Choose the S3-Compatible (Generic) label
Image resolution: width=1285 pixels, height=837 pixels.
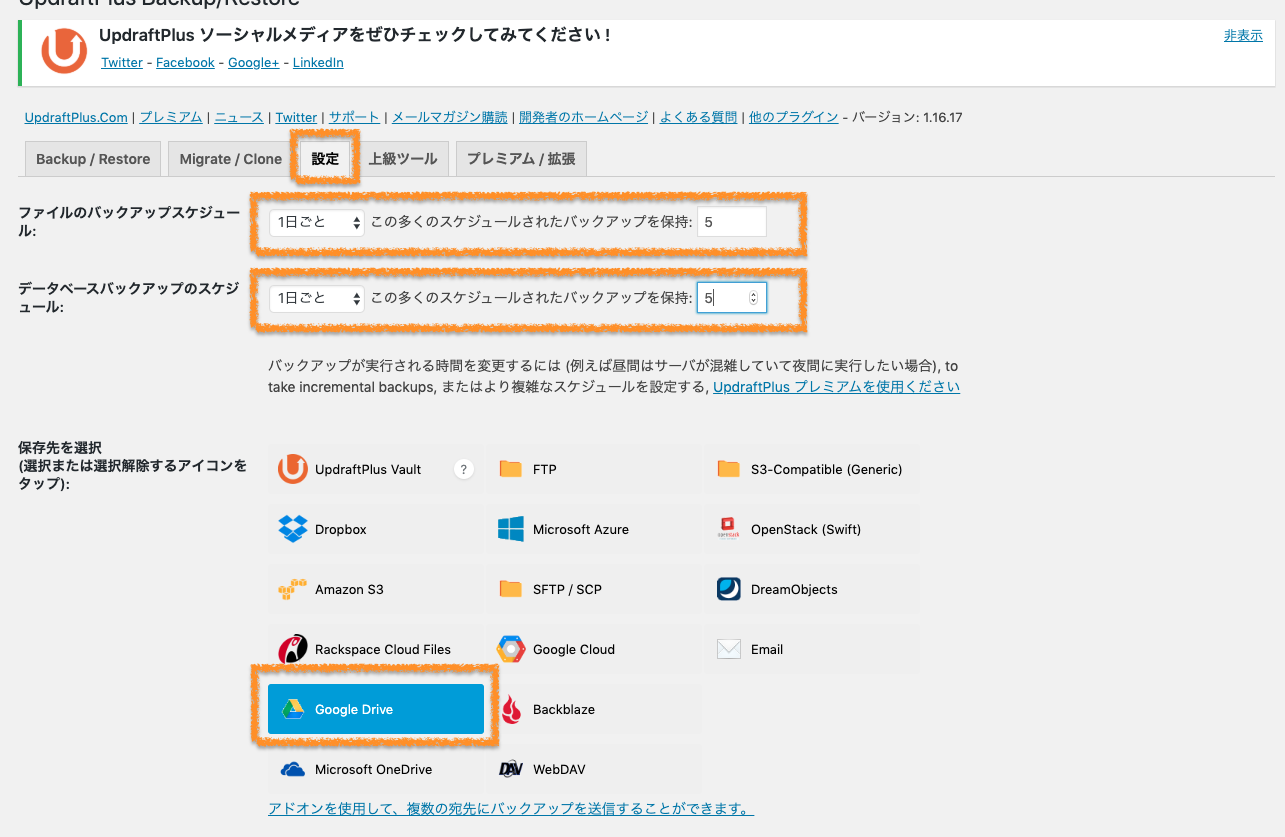[x=827, y=469]
